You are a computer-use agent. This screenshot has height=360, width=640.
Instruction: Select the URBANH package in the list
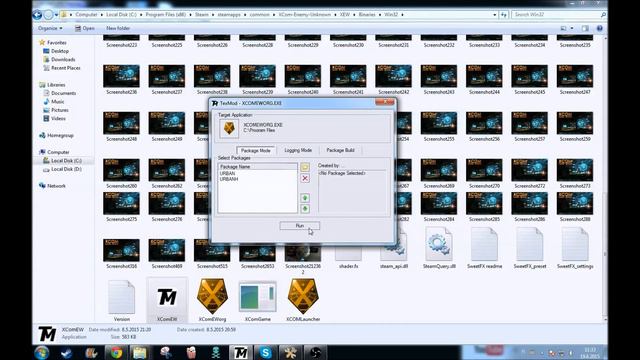[229, 179]
